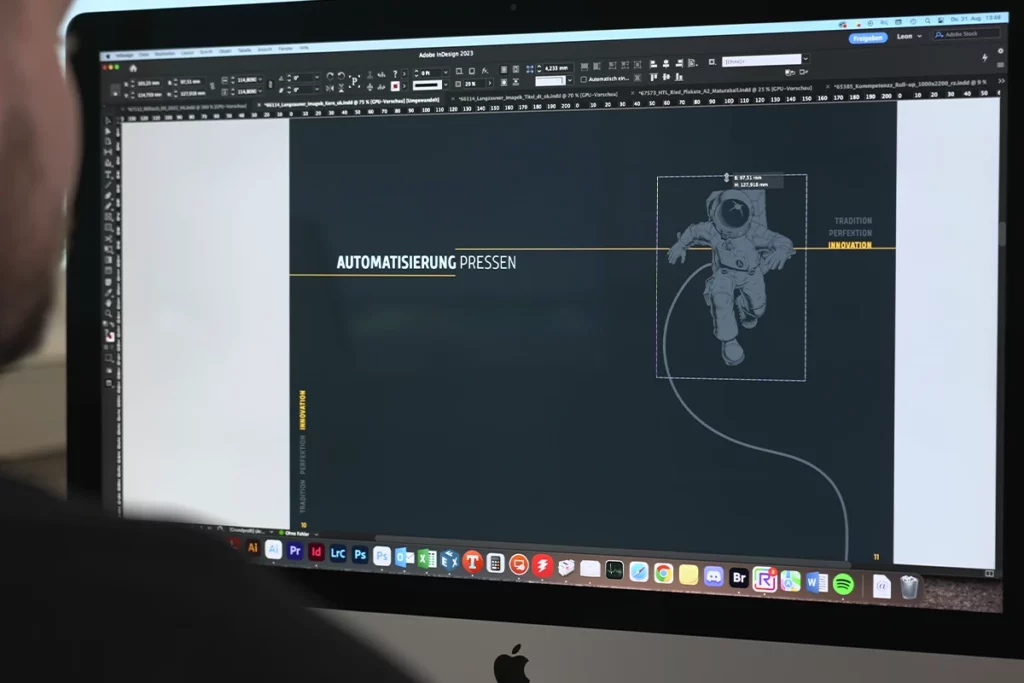Open the Leon workspace dropdown

click(908, 37)
